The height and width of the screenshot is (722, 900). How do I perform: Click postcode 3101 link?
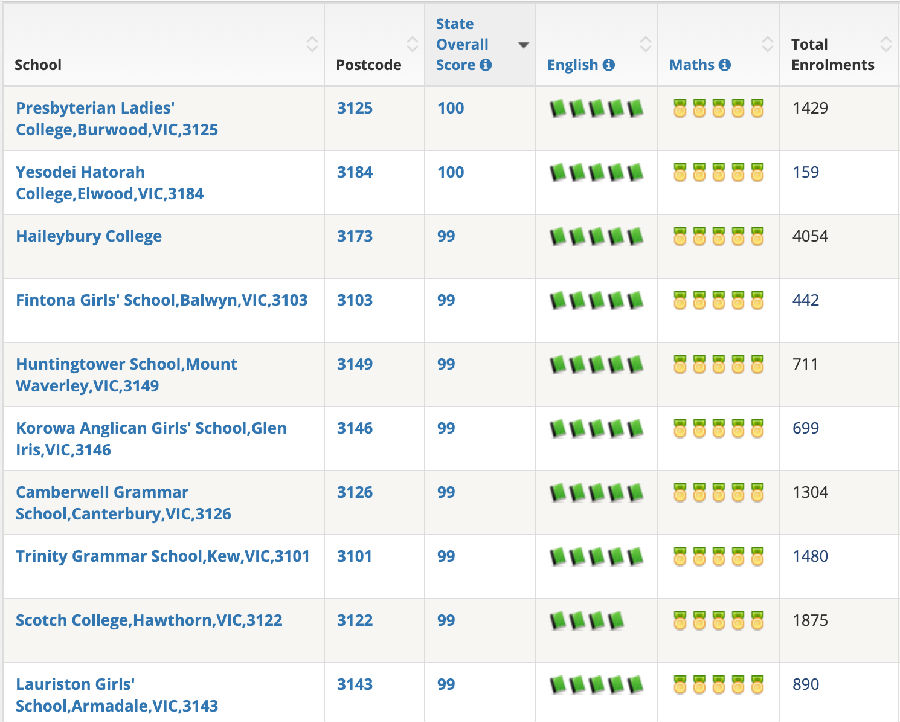click(355, 556)
